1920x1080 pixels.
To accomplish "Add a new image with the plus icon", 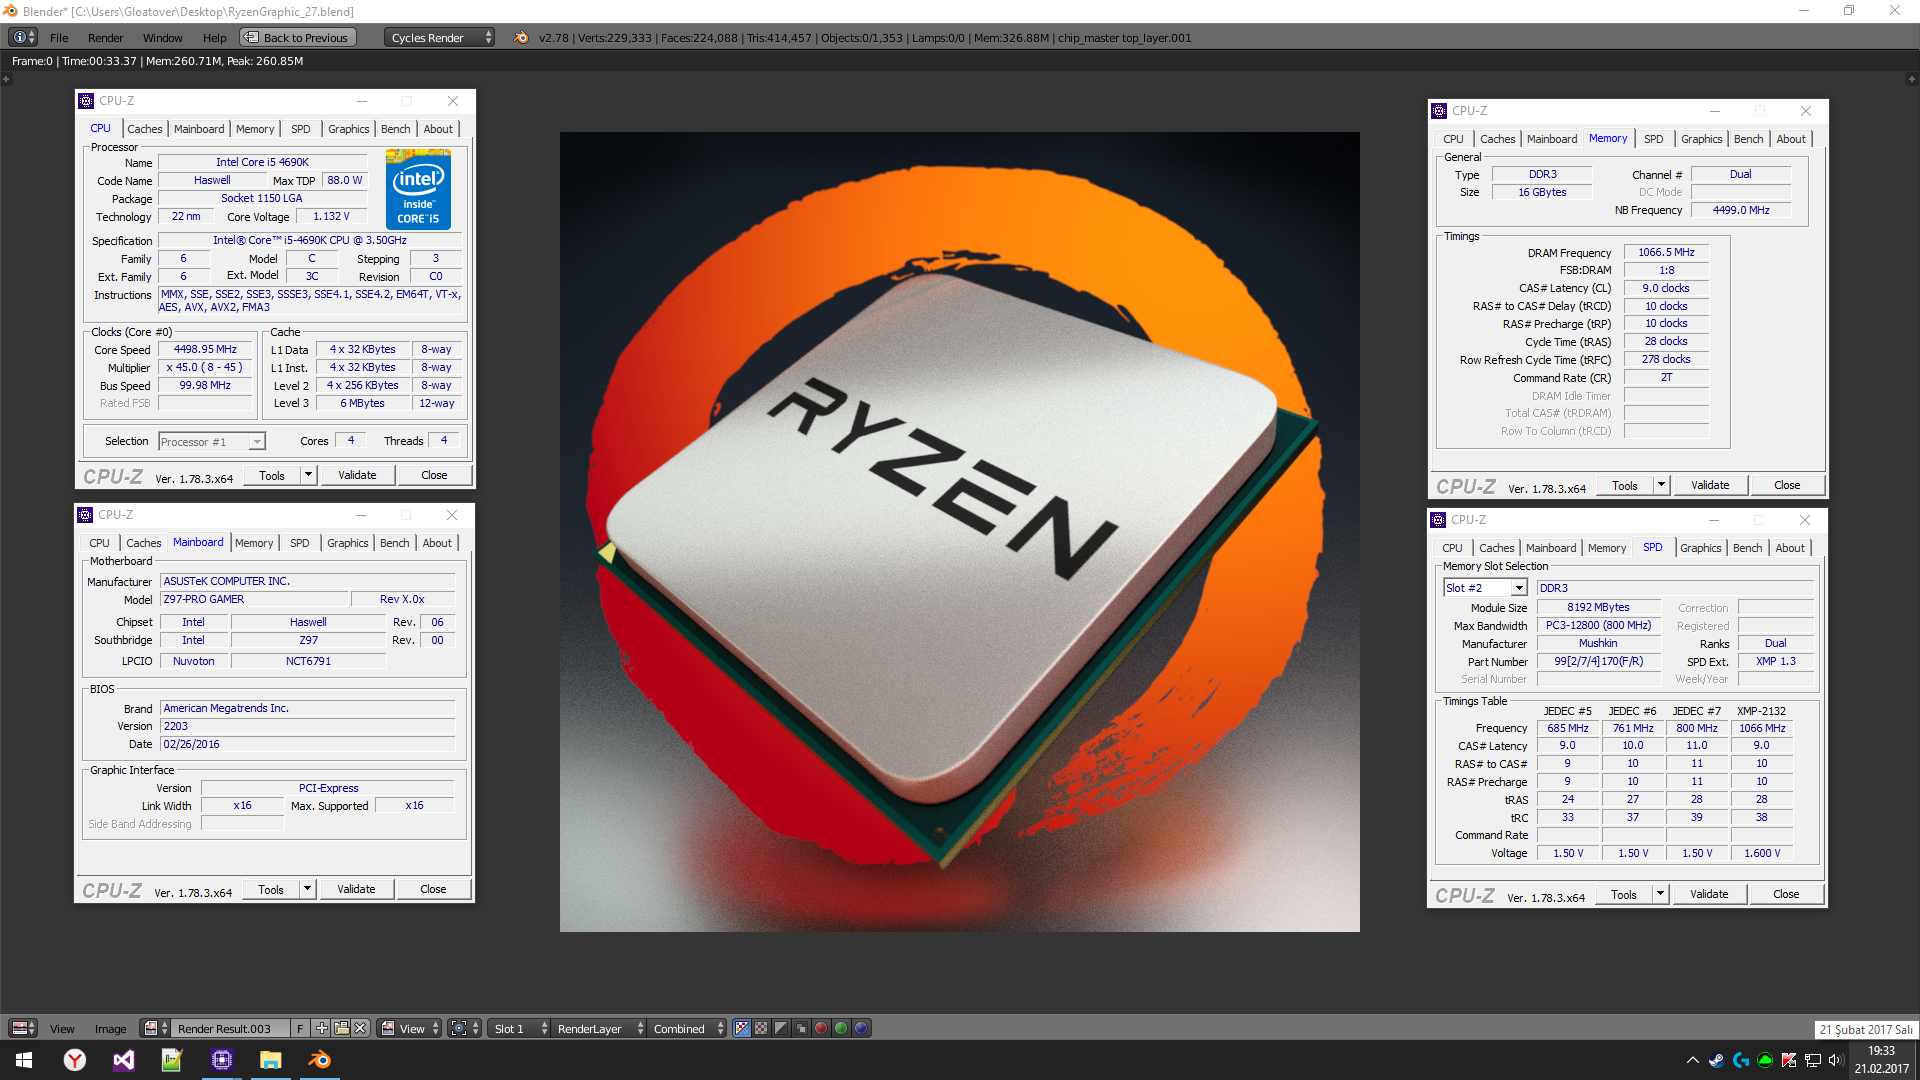I will [x=321, y=1028].
